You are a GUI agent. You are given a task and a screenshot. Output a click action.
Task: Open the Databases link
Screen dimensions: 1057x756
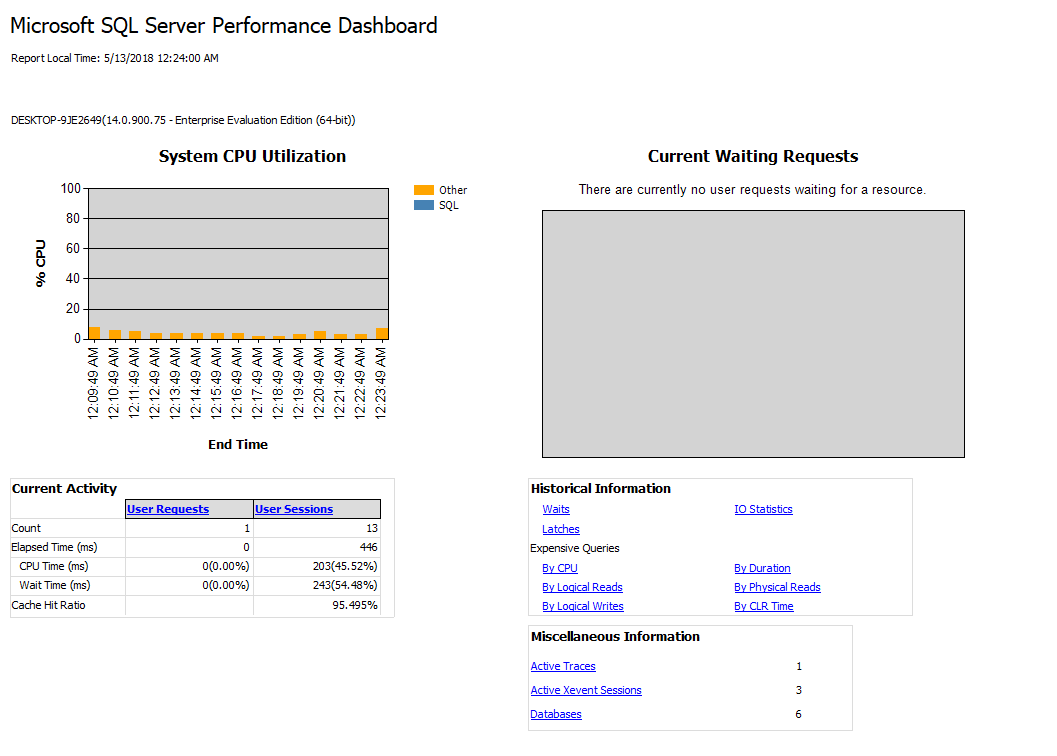pyautogui.click(x=556, y=715)
